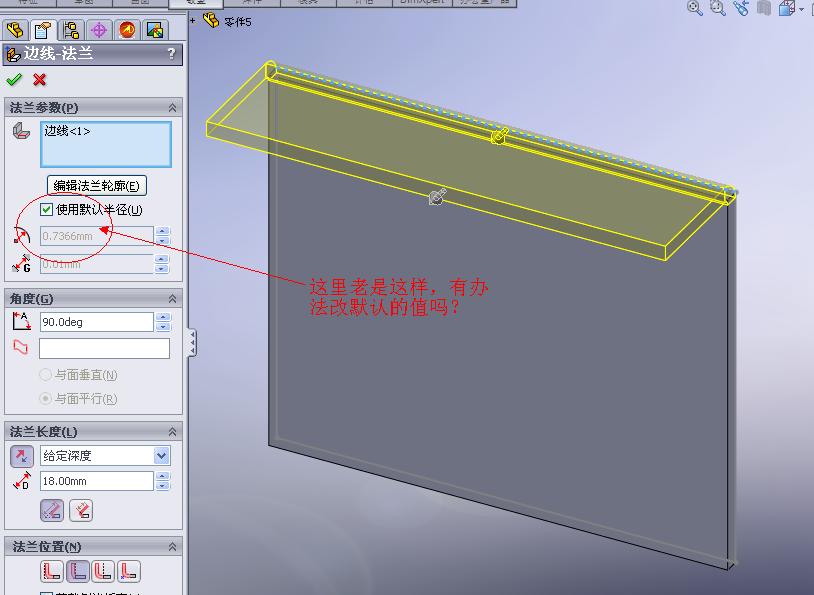Open View Orientation dropdown arrow
The width and height of the screenshot is (814, 595).
pos(802,9)
